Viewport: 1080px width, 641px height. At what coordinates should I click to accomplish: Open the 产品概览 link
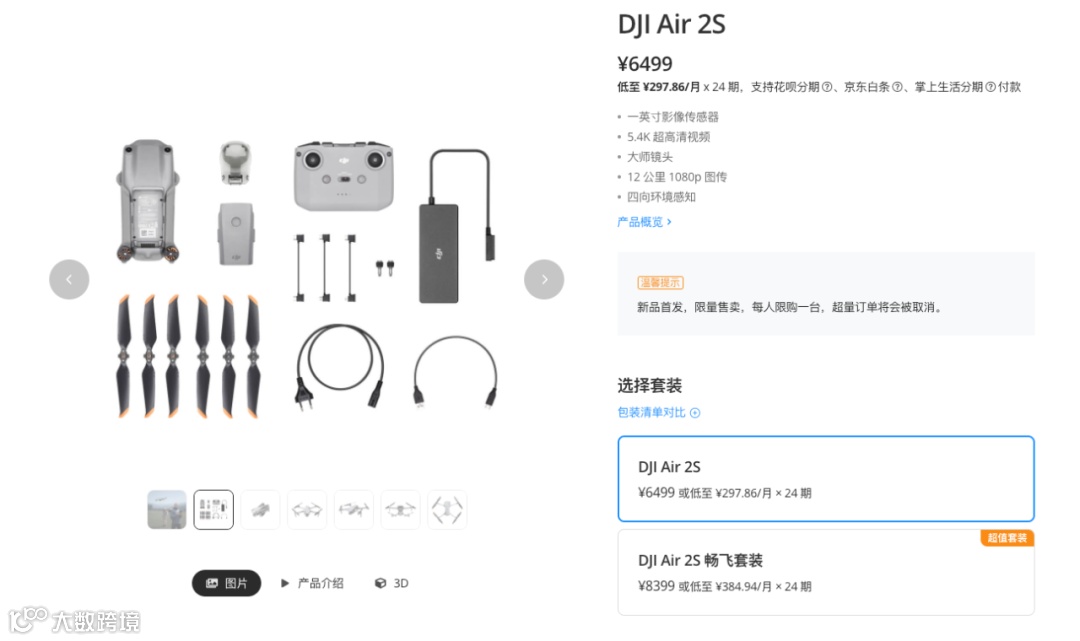point(644,222)
